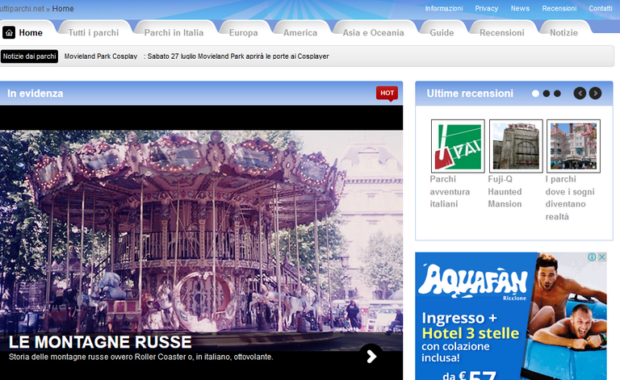Open Parchi avventura italiani thumbnail
Viewport: 620px width, 380px height.
click(x=458, y=146)
